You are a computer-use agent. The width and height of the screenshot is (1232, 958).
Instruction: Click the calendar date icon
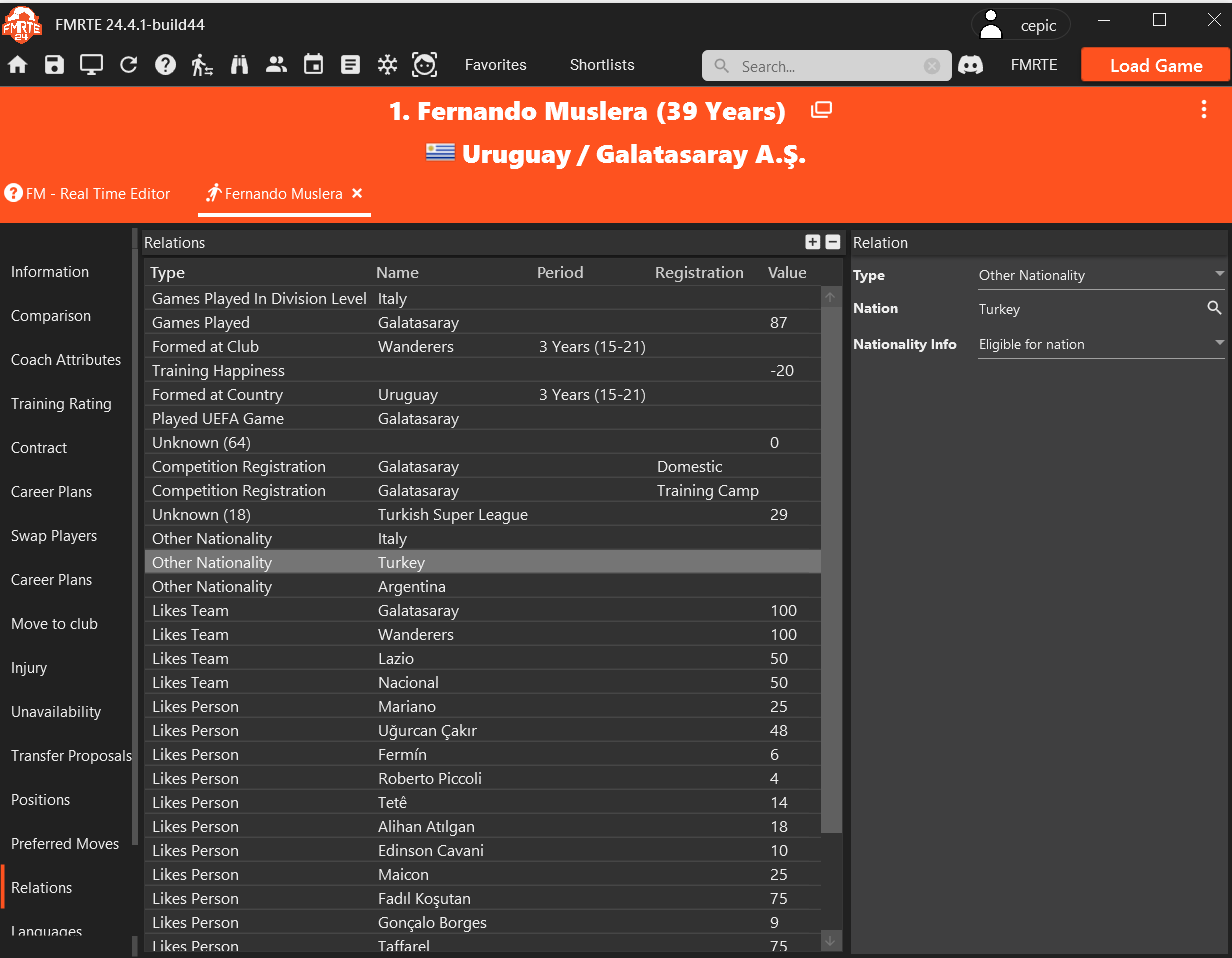coord(313,65)
